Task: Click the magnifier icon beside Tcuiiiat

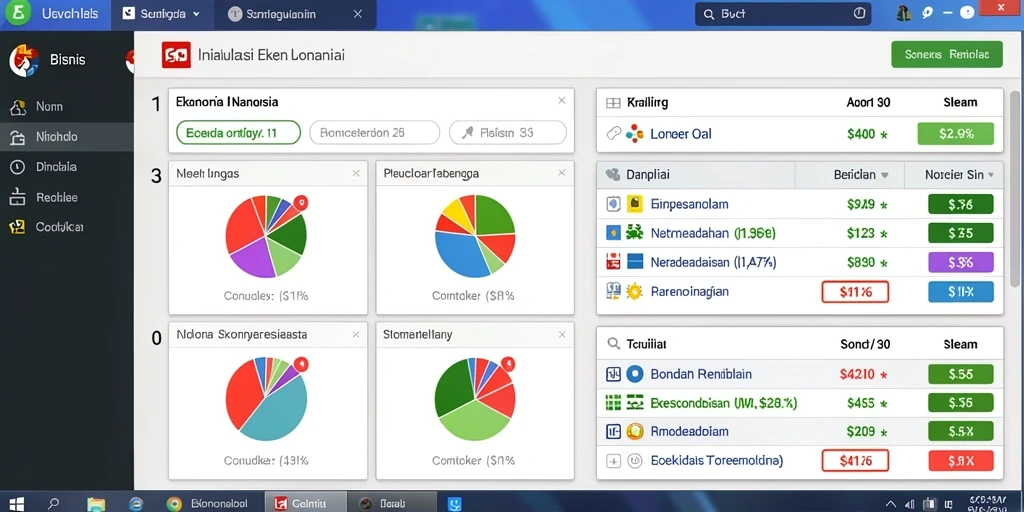Action: pyautogui.click(x=613, y=344)
